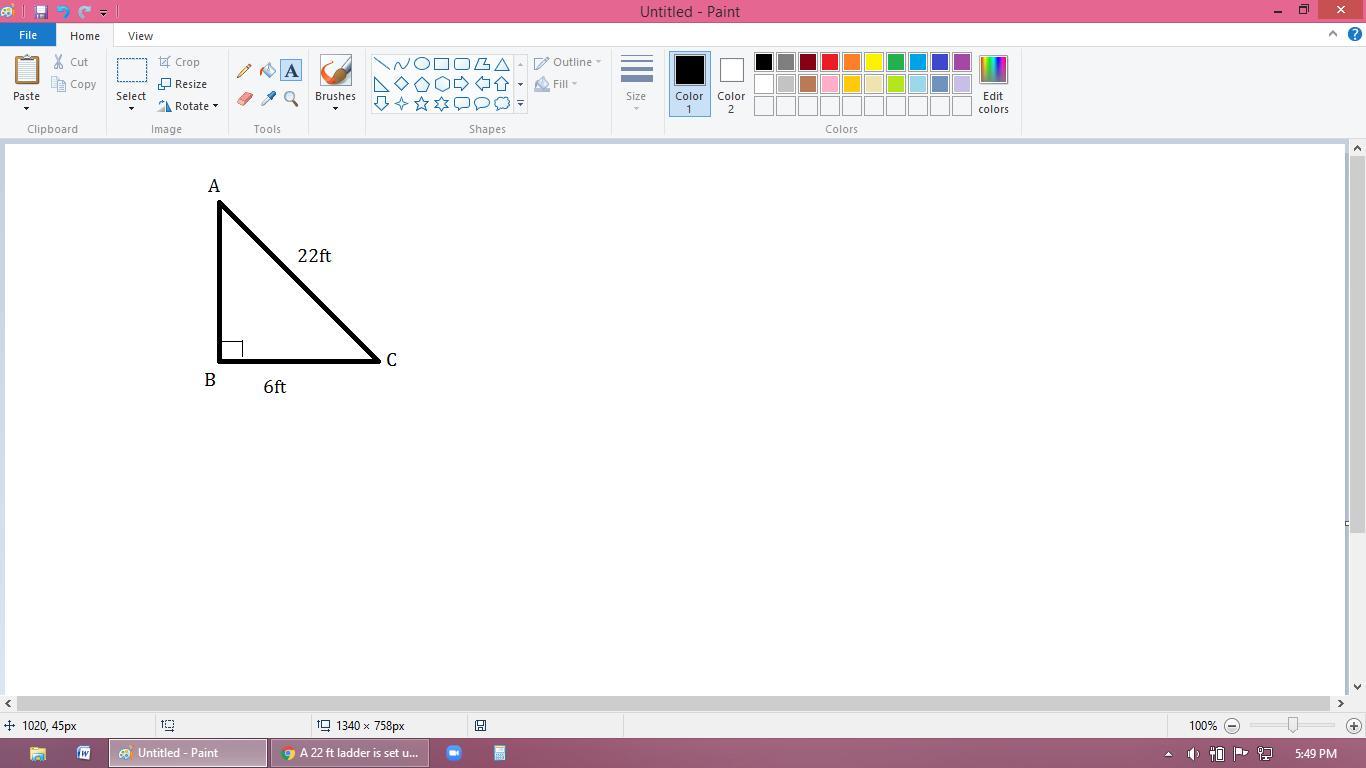Select the Color picker eyedropper tool
This screenshot has height=768, width=1366.
[x=268, y=99]
